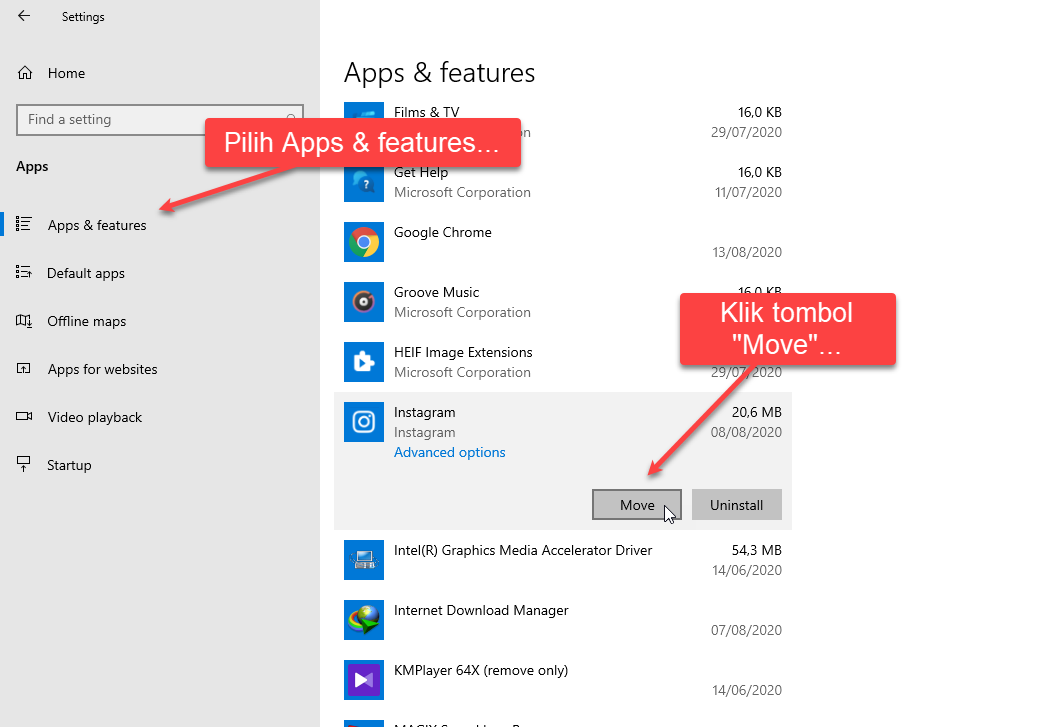Click the HEIF Image Extensions icon

tap(363, 361)
